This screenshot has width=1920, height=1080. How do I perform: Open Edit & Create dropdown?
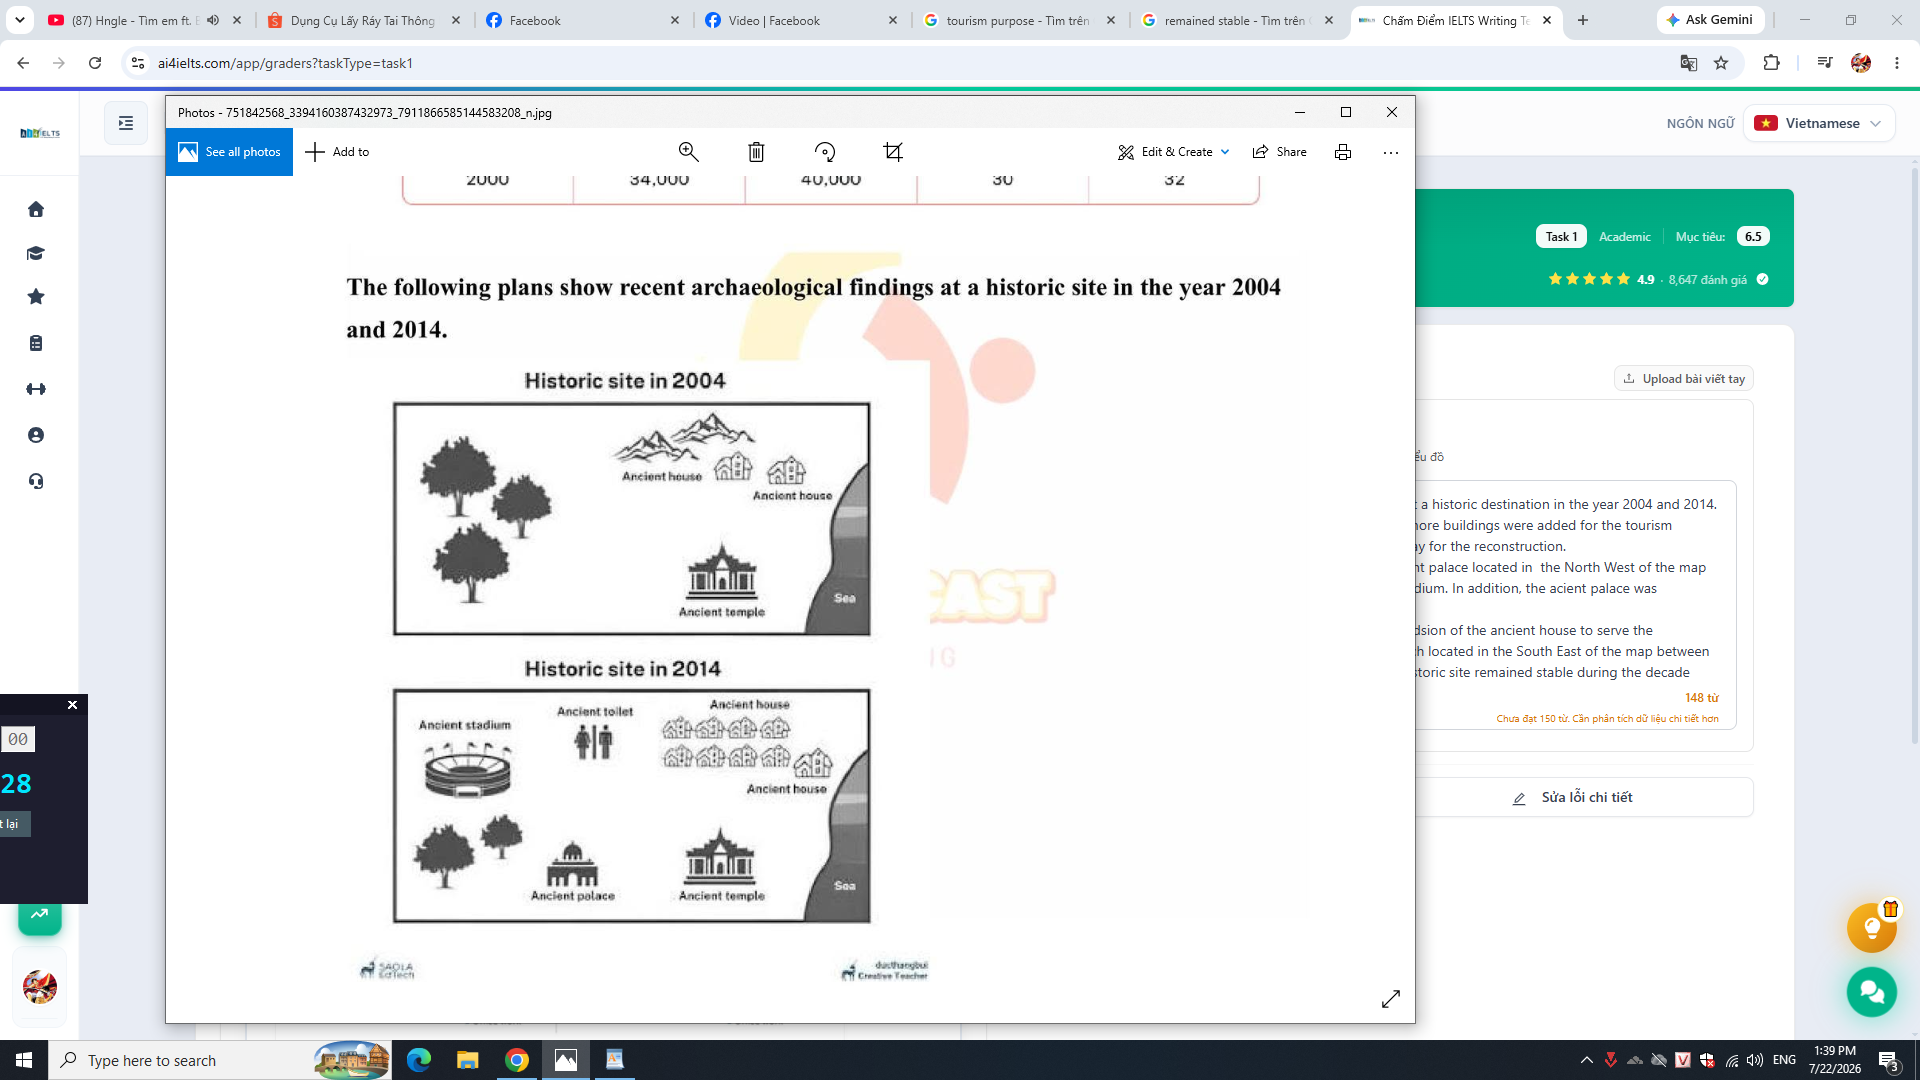click(x=1174, y=152)
